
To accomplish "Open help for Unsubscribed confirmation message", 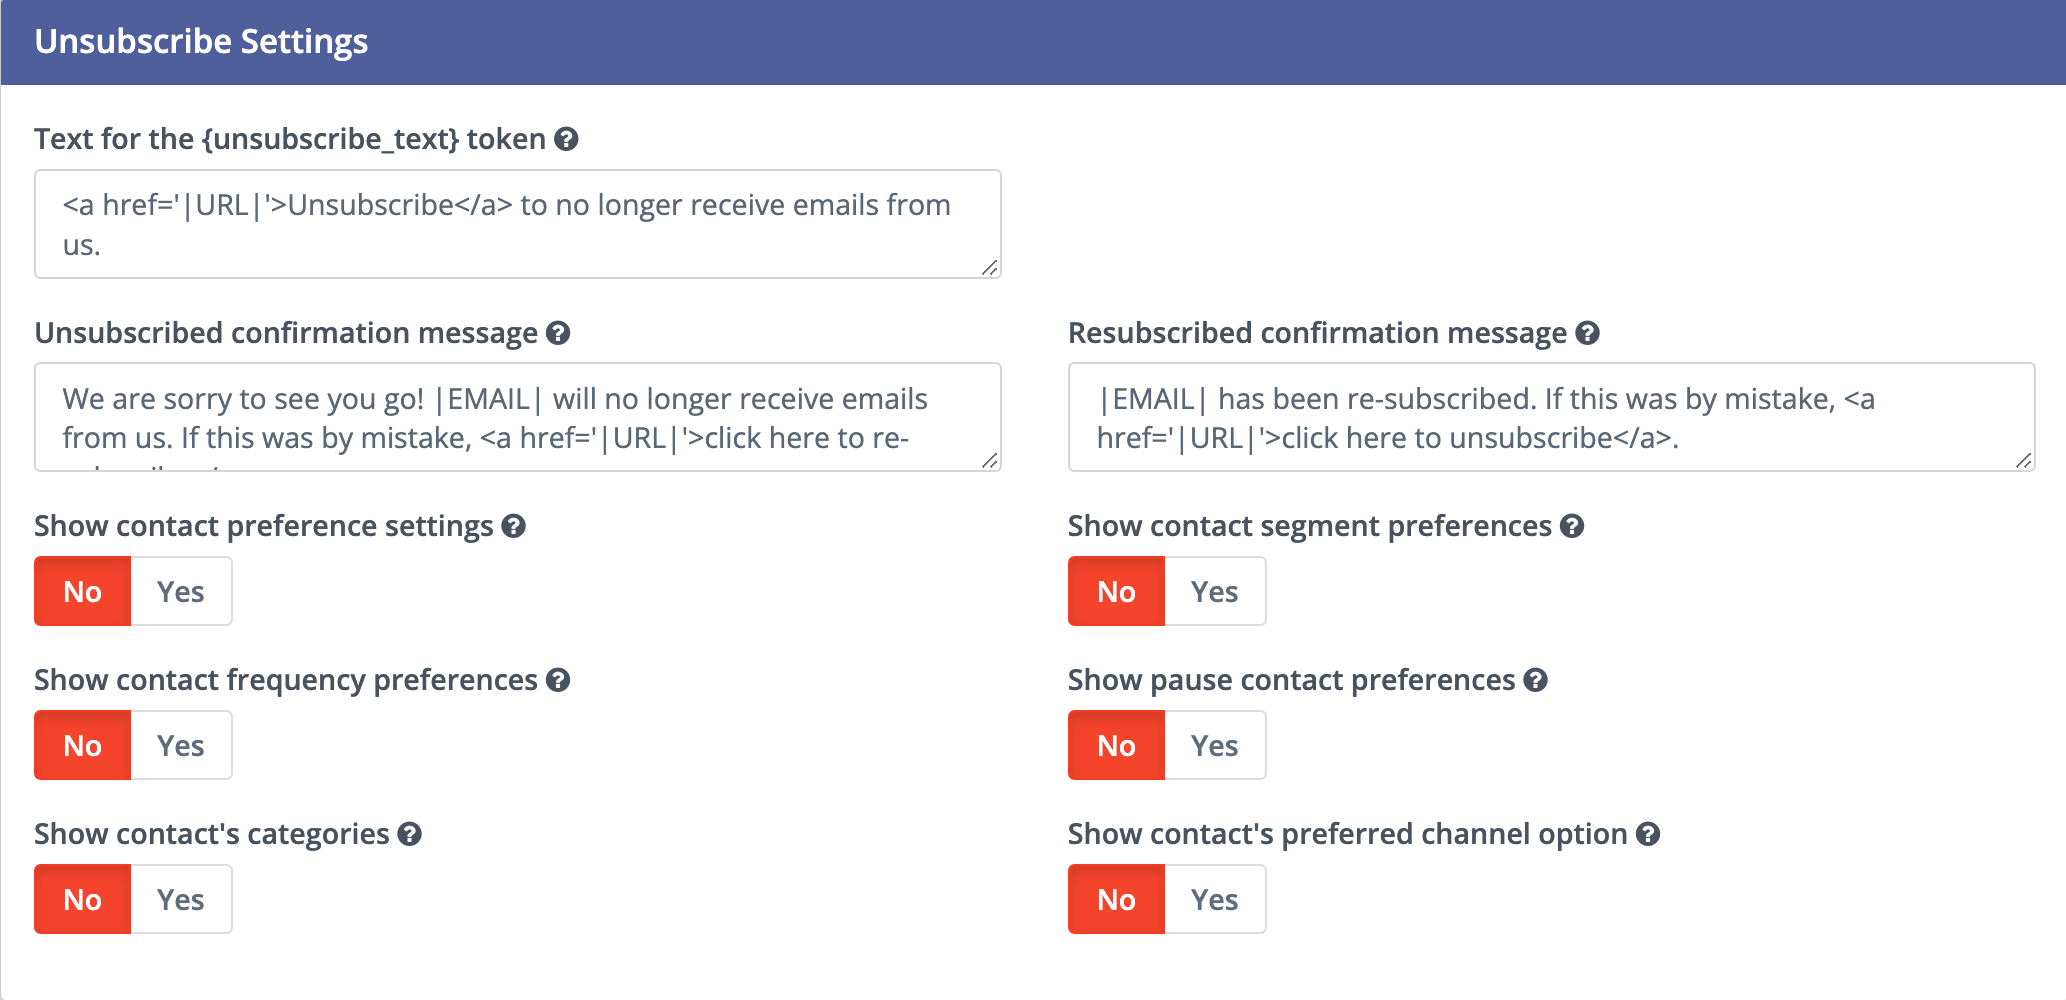I will tap(558, 333).
